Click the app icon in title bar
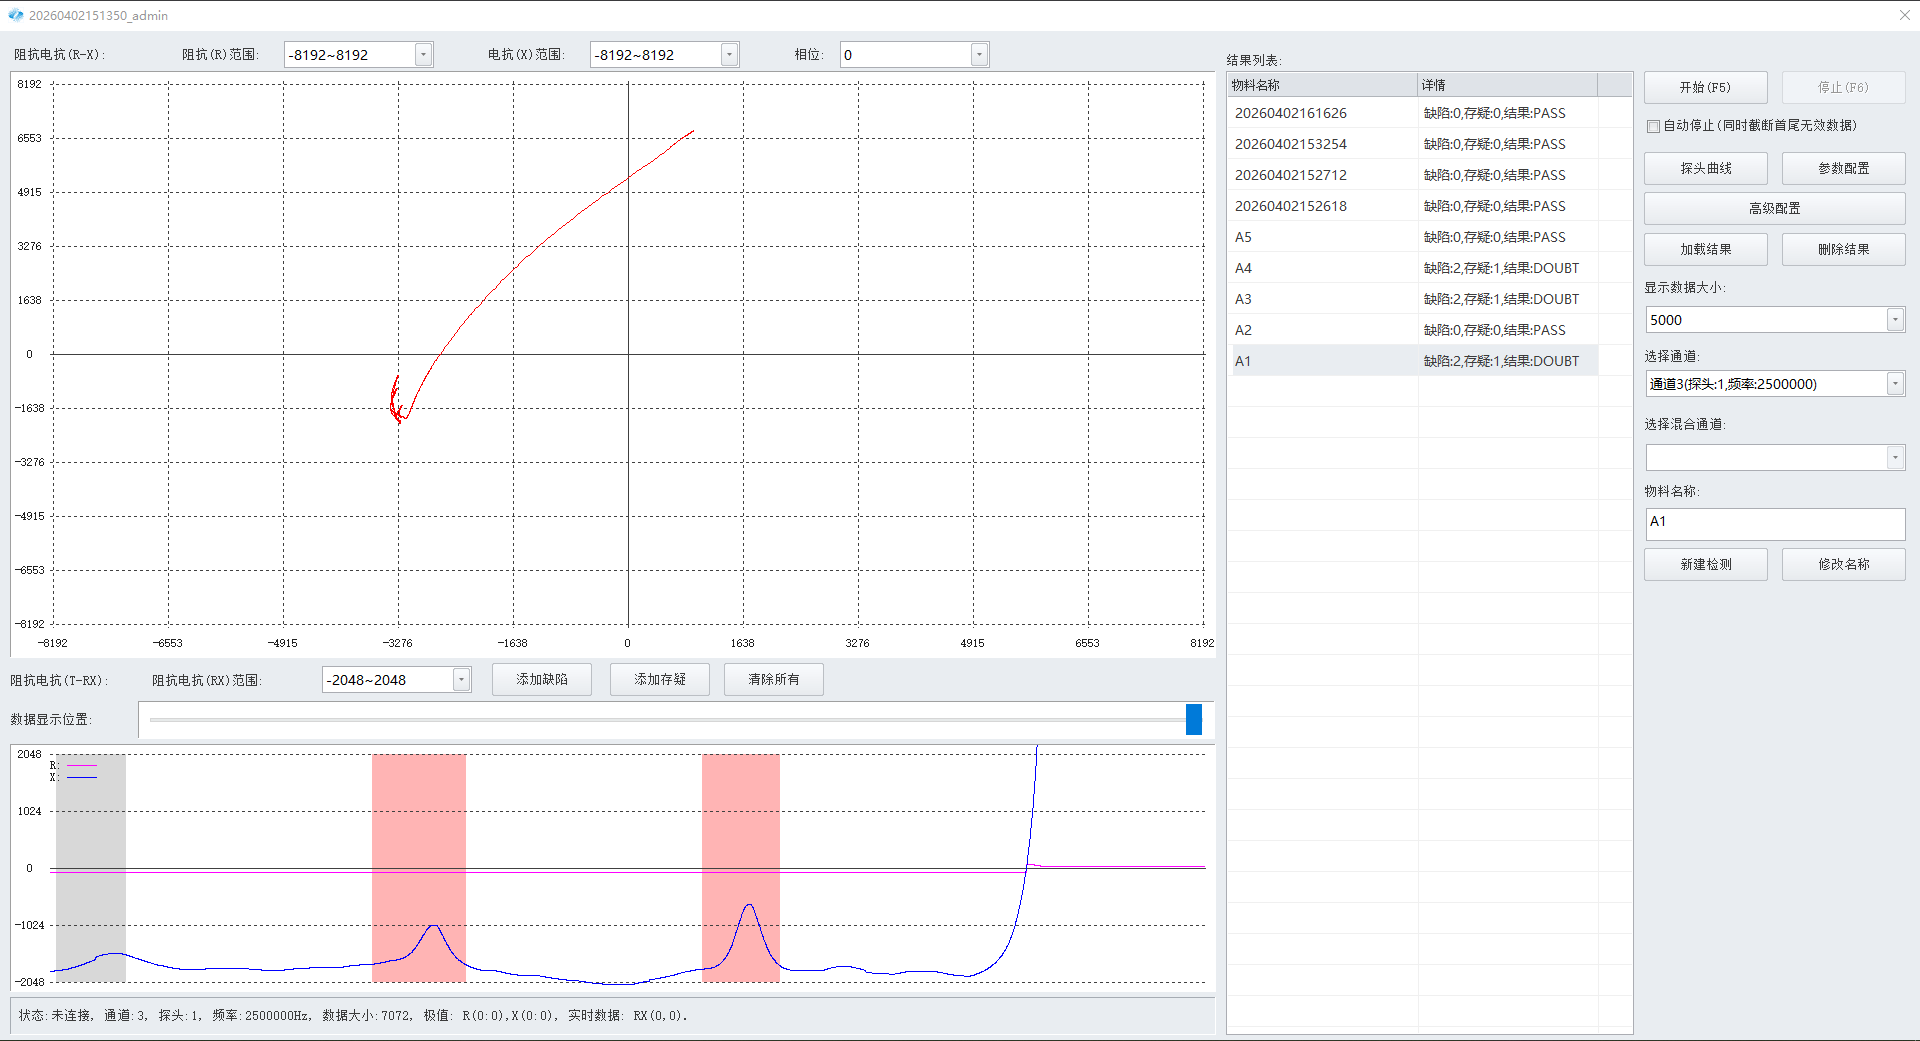Image resolution: width=1920 pixels, height=1041 pixels. [15, 15]
